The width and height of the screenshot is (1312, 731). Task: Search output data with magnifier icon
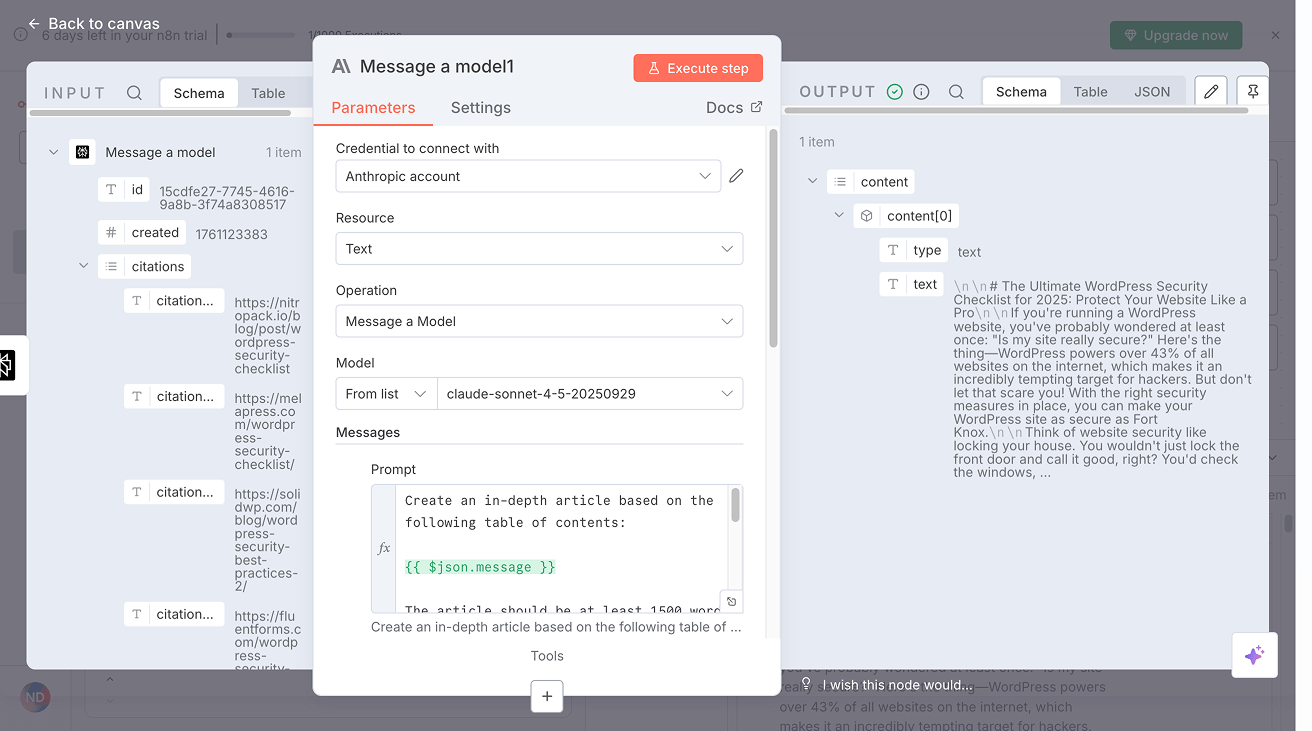[x=956, y=92]
